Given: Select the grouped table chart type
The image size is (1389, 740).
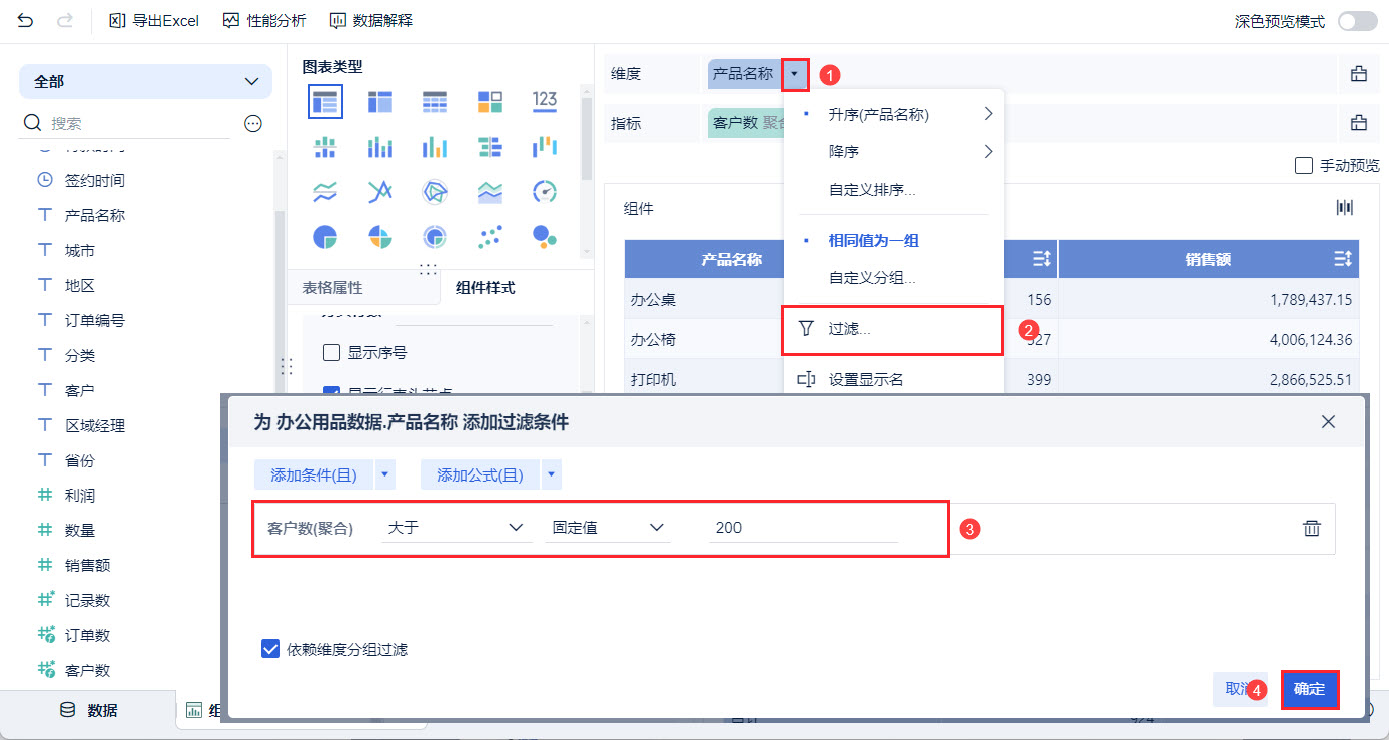Looking at the screenshot, I should (x=324, y=101).
